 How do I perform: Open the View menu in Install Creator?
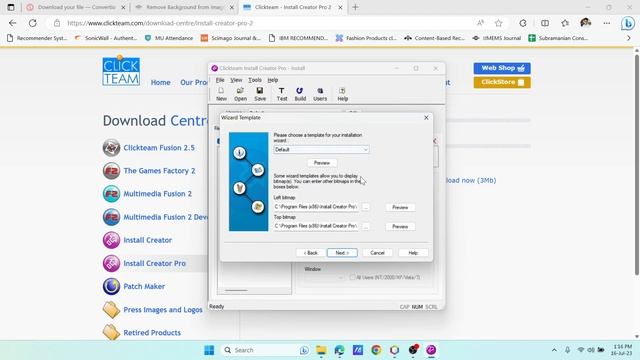236,80
